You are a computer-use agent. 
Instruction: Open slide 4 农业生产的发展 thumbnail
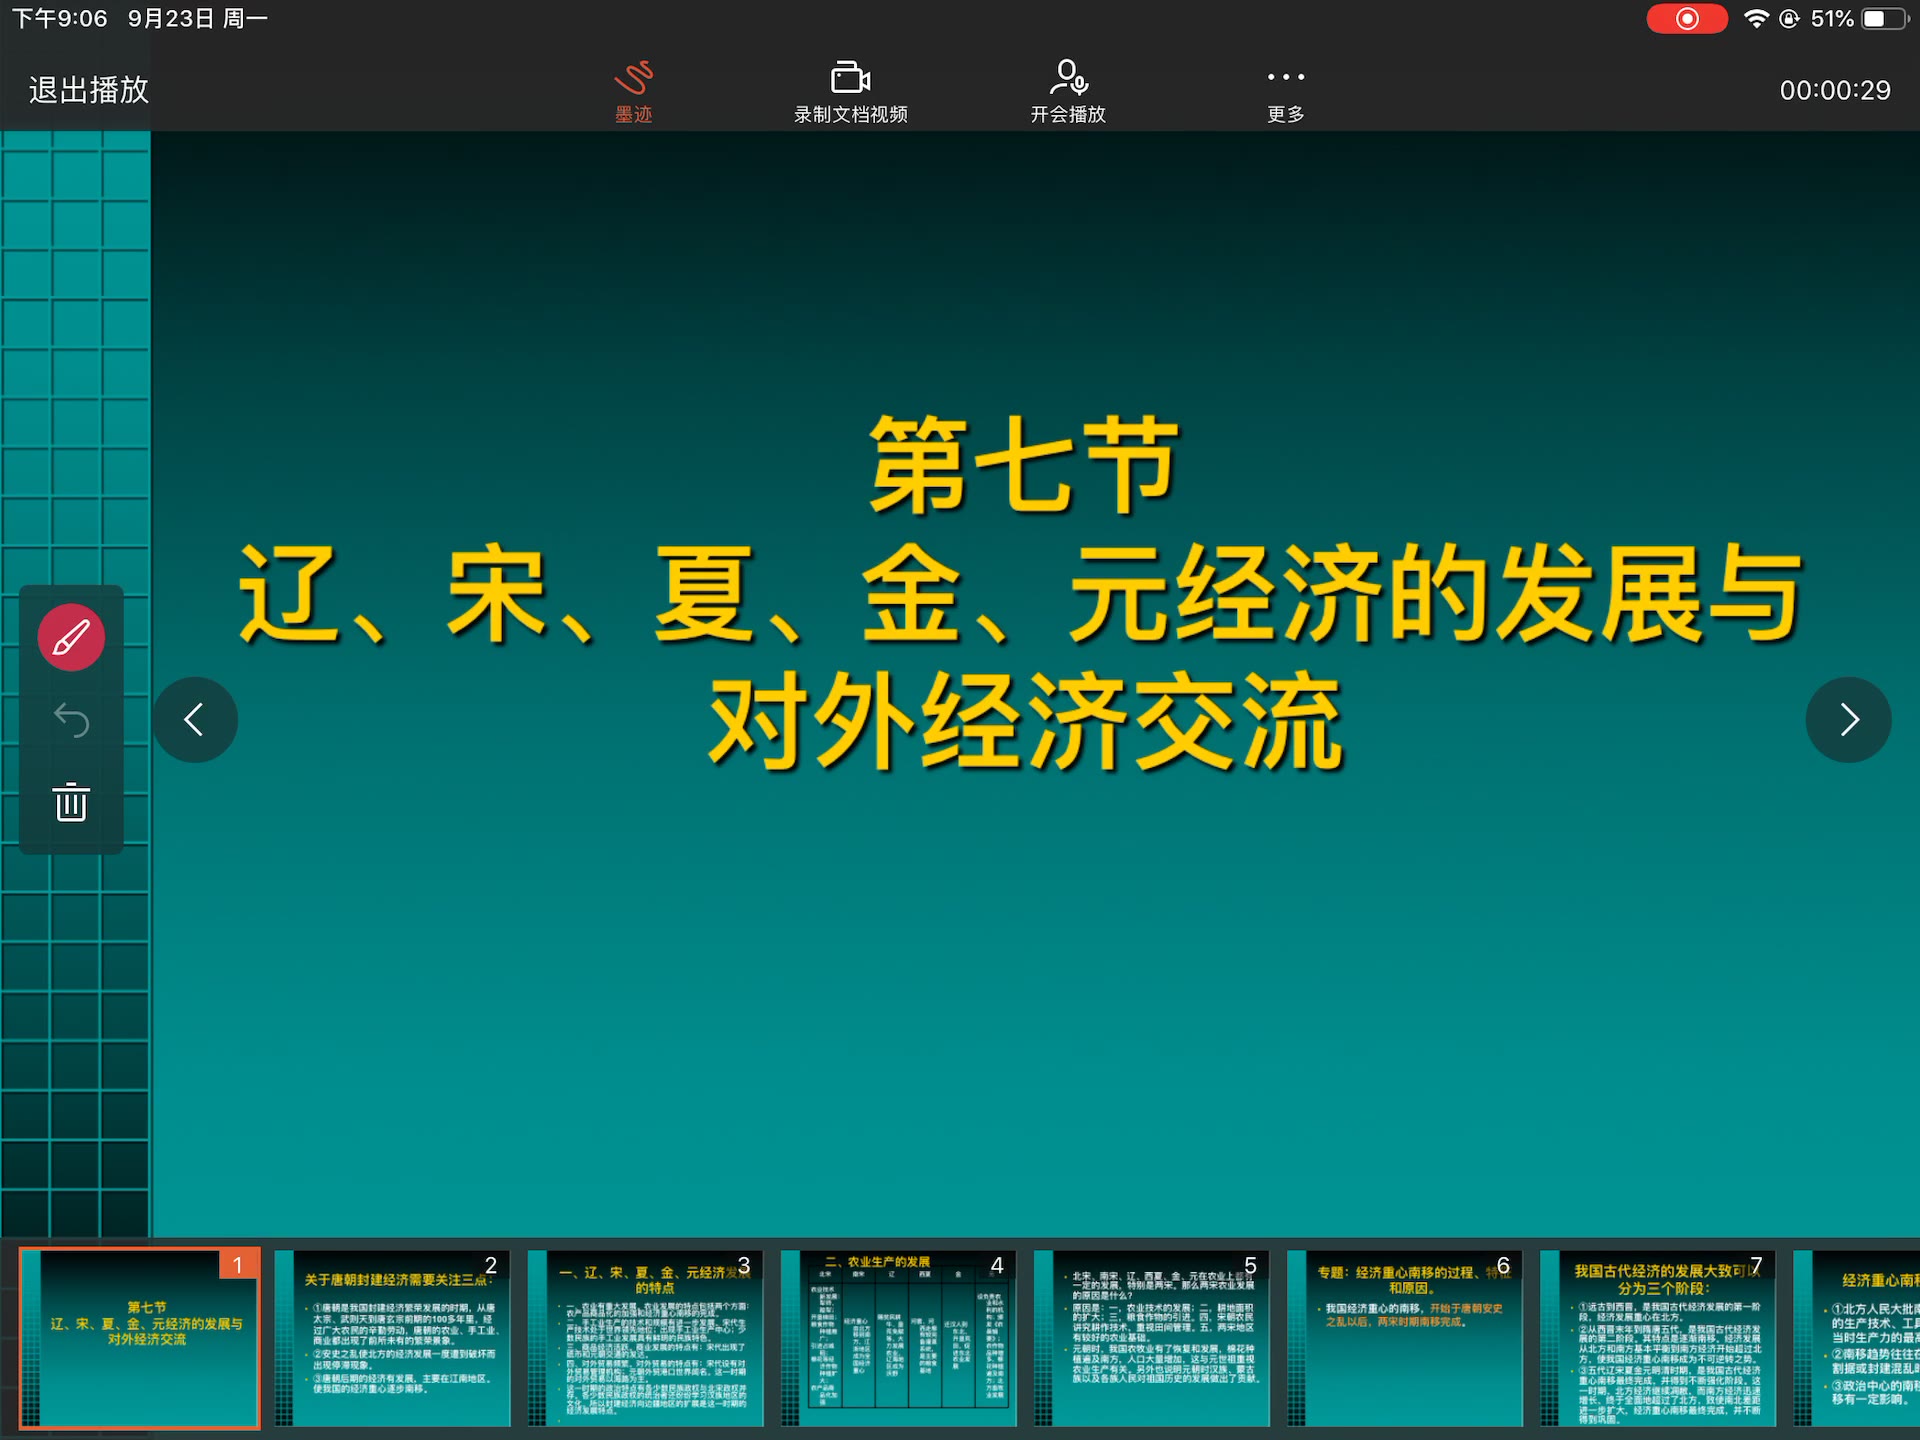point(899,1338)
